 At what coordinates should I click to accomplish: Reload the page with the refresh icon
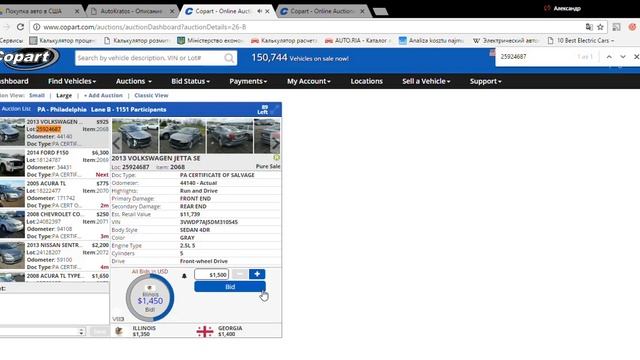coord(20,27)
